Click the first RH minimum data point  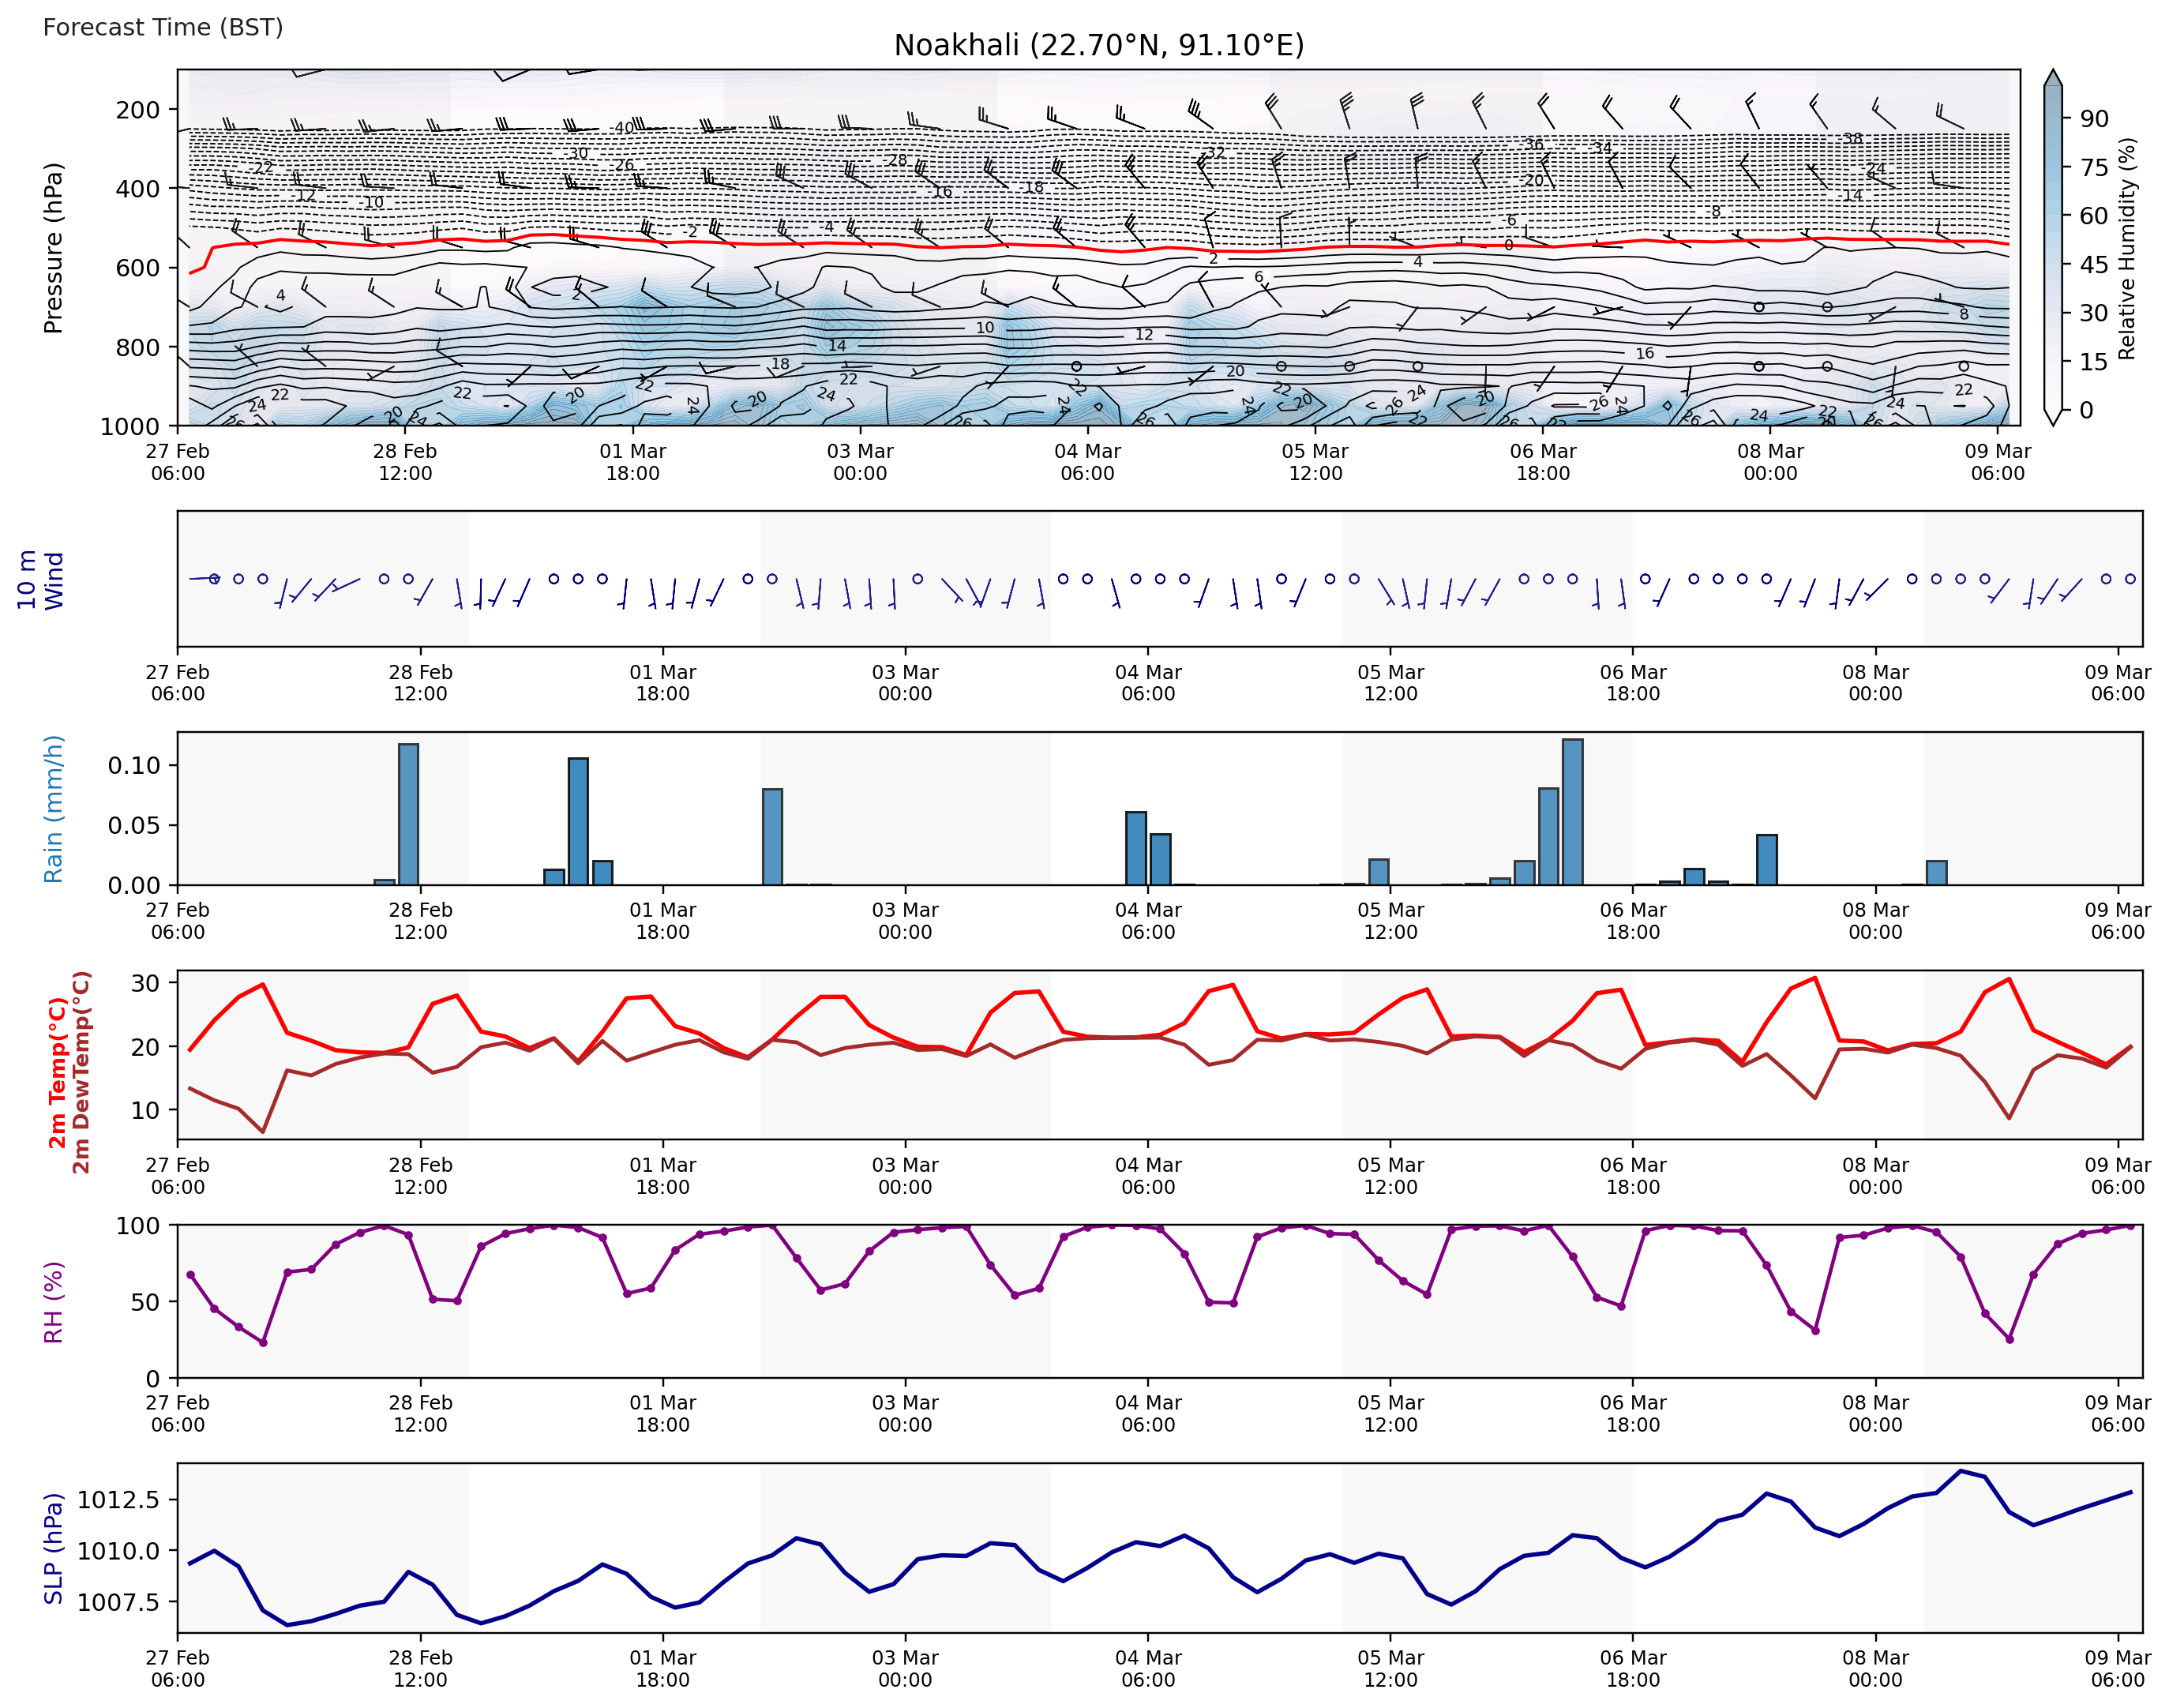pos(263,1343)
